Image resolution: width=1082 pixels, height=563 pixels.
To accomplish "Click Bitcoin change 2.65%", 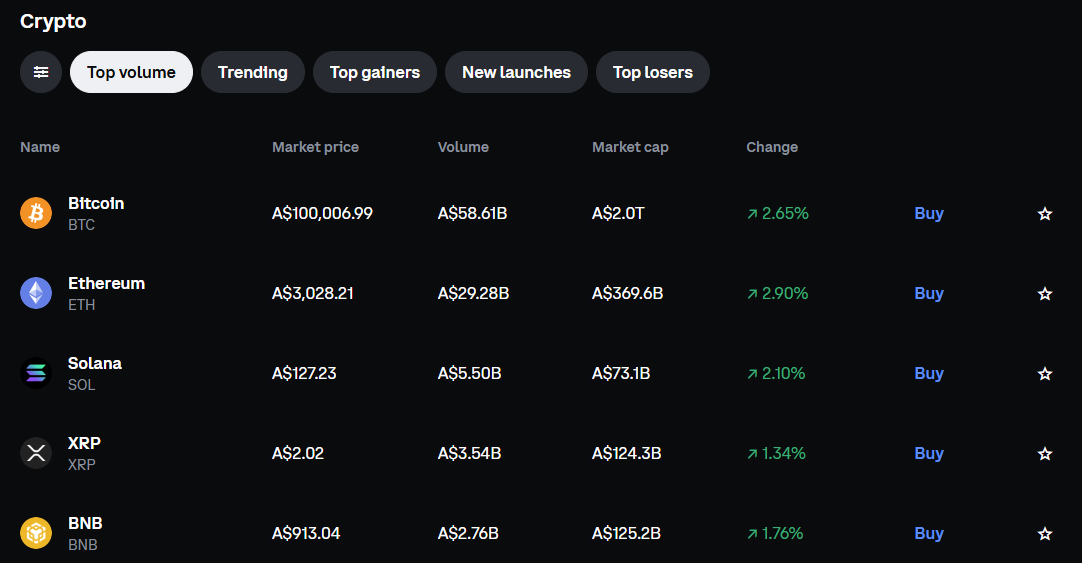I will click(778, 213).
